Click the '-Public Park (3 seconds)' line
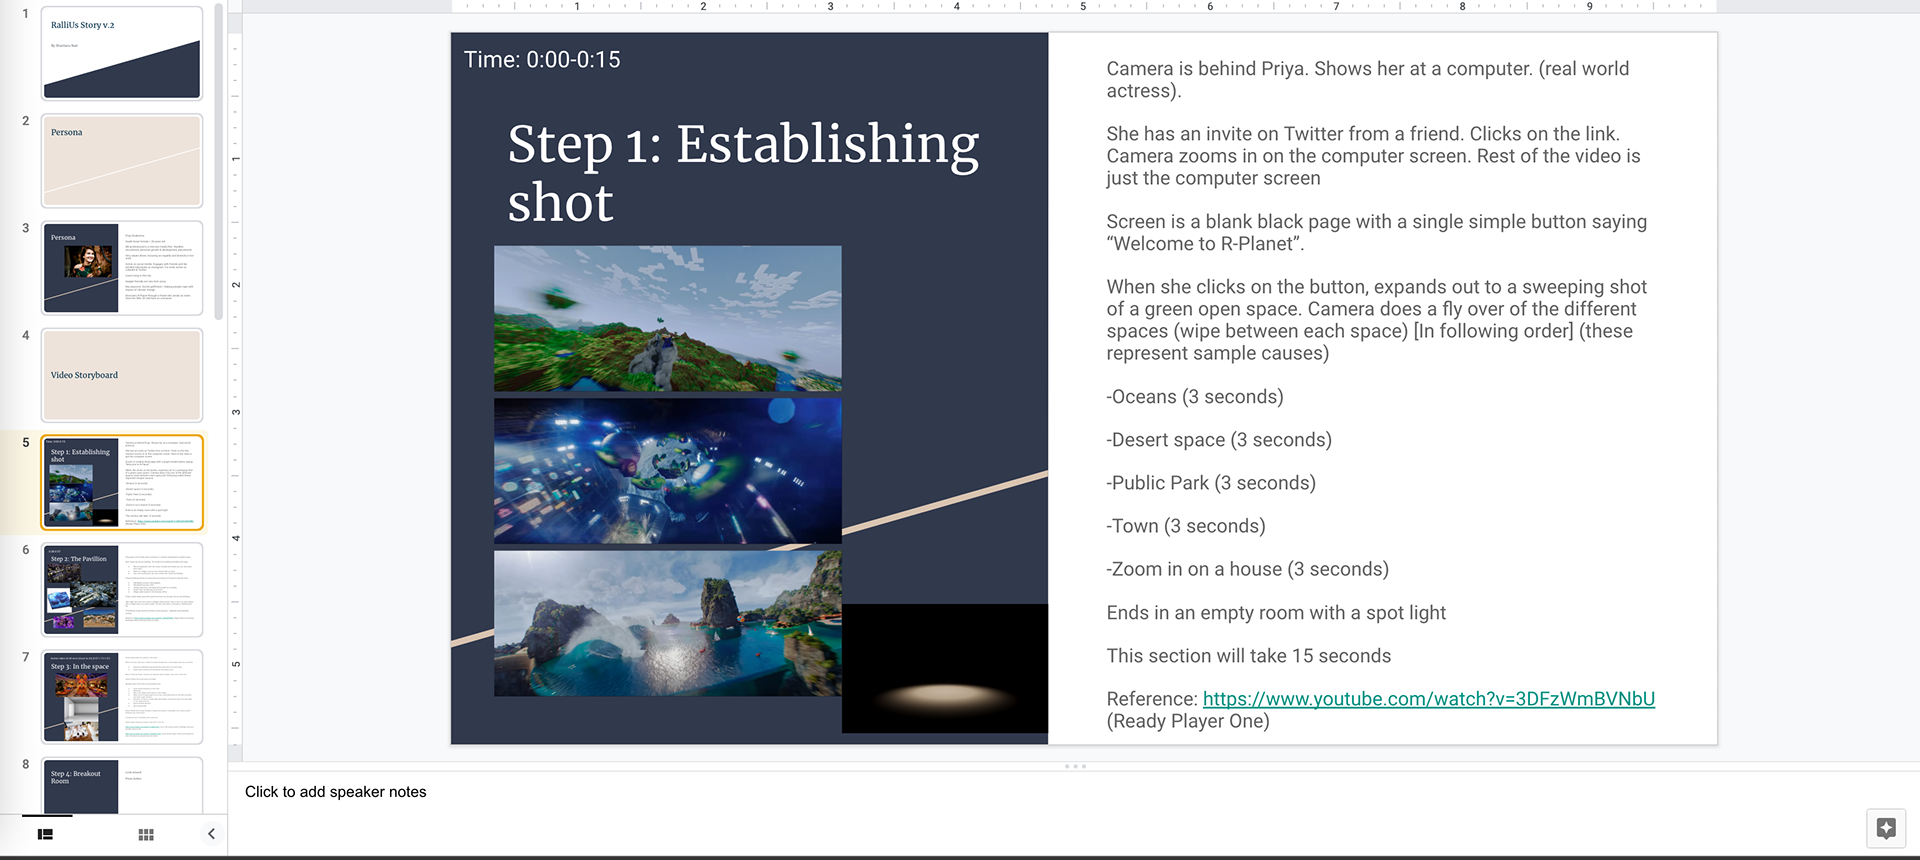Screen dimensions: 1920x860 pyautogui.click(x=1211, y=483)
